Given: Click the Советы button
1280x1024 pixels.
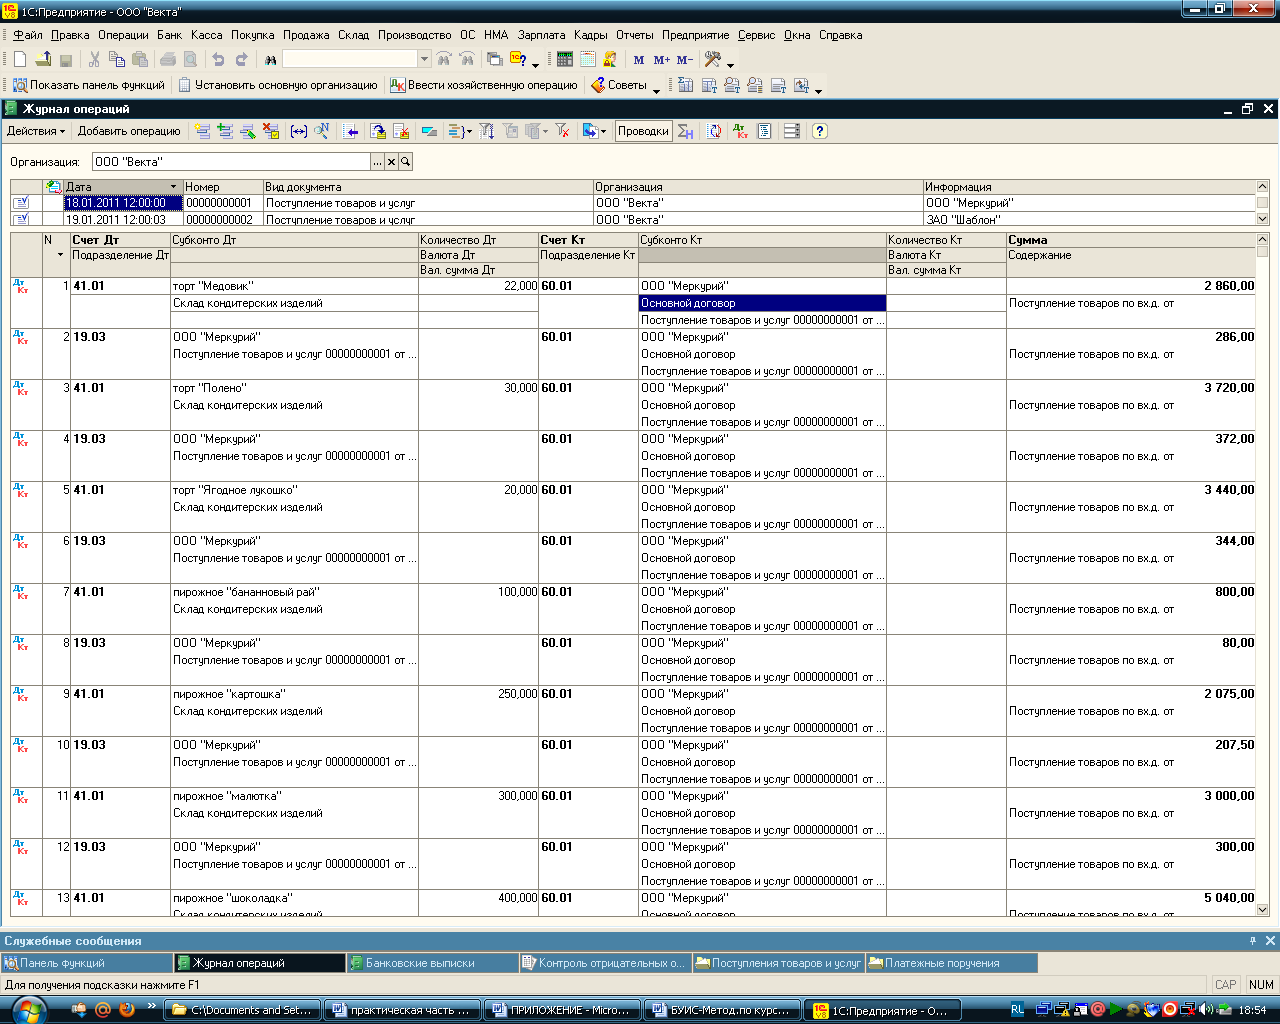Looking at the screenshot, I should pyautogui.click(x=619, y=86).
